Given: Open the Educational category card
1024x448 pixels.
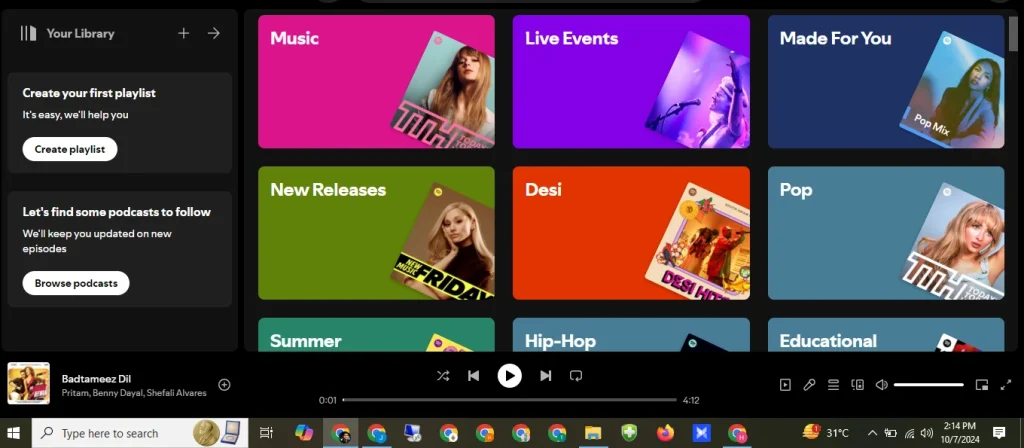Looking at the screenshot, I should click(886, 335).
